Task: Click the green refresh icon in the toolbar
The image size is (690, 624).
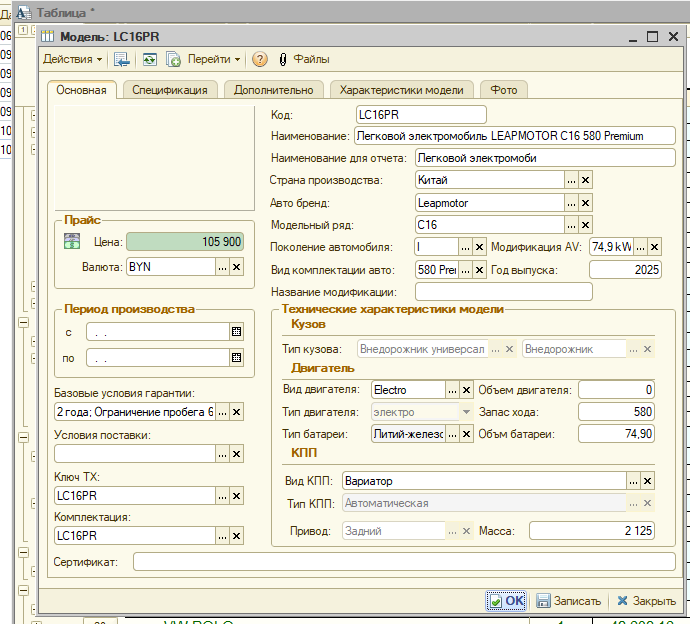Action: (x=149, y=60)
